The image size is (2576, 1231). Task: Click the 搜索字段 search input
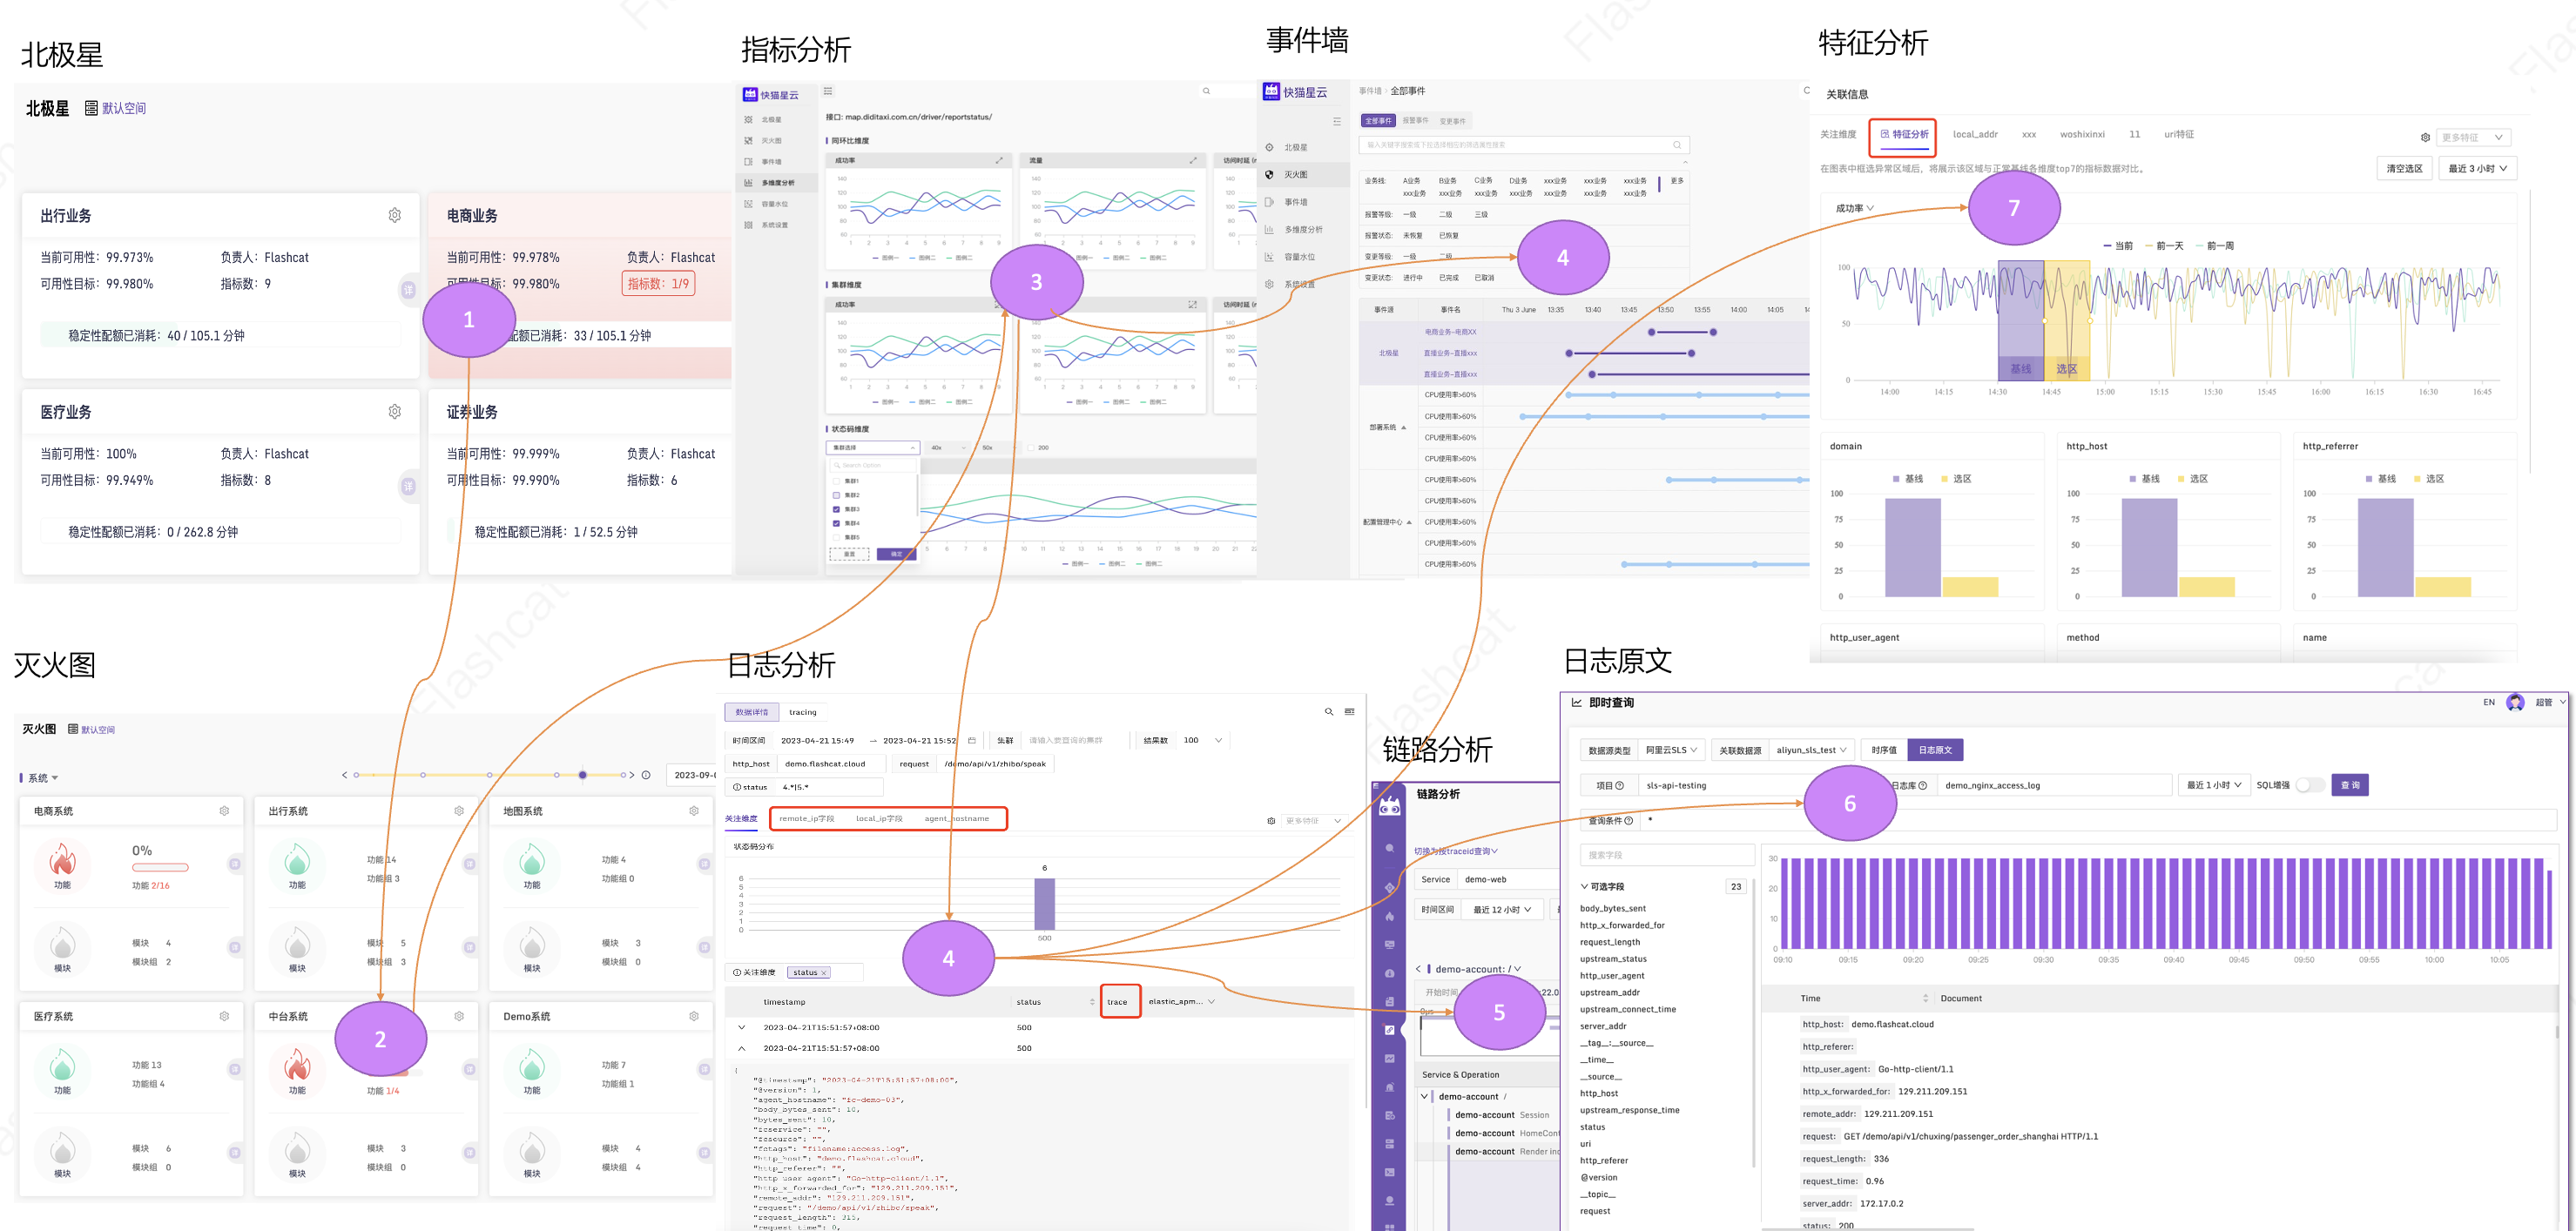pyautogui.click(x=1666, y=855)
